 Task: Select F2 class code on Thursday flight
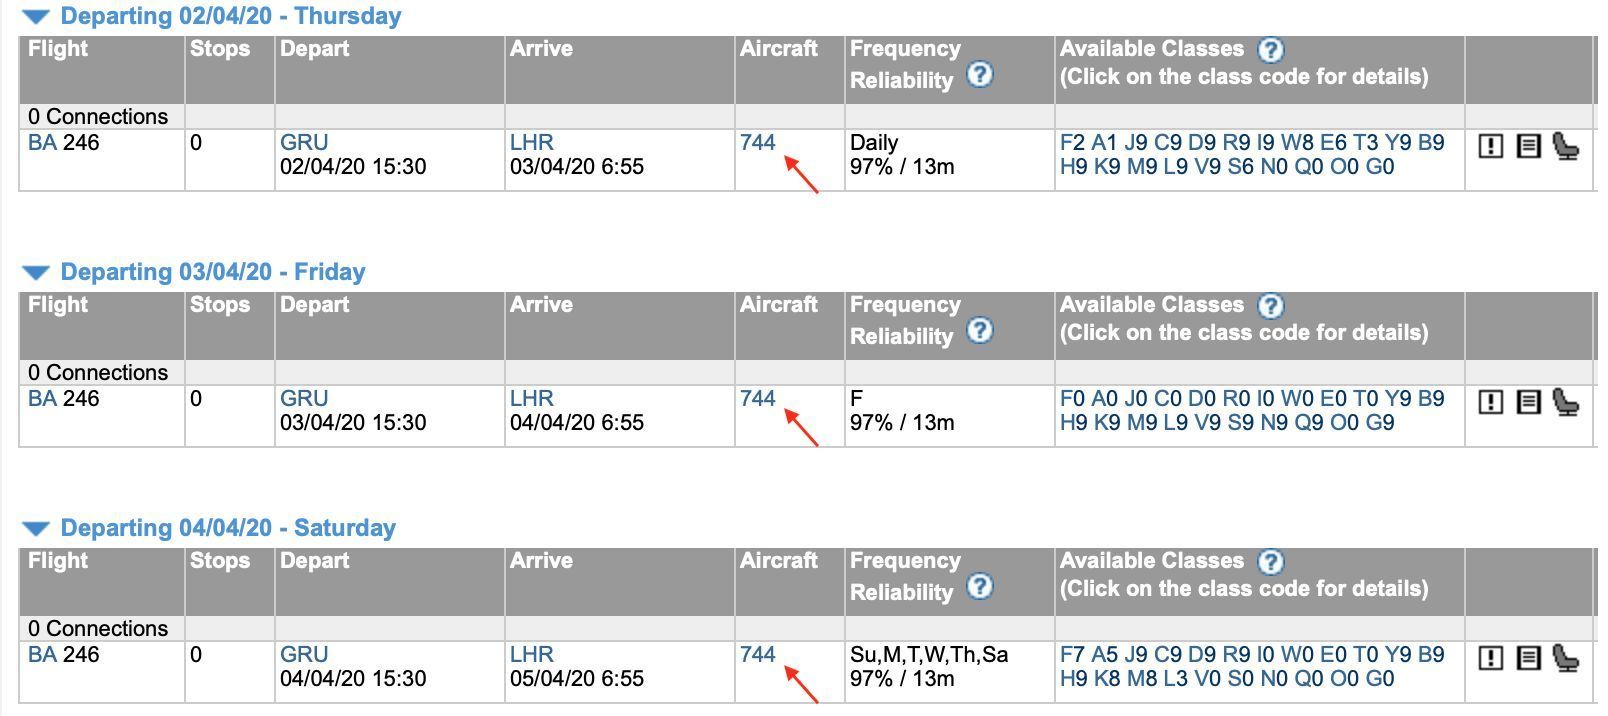click(x=1072, y=143)
